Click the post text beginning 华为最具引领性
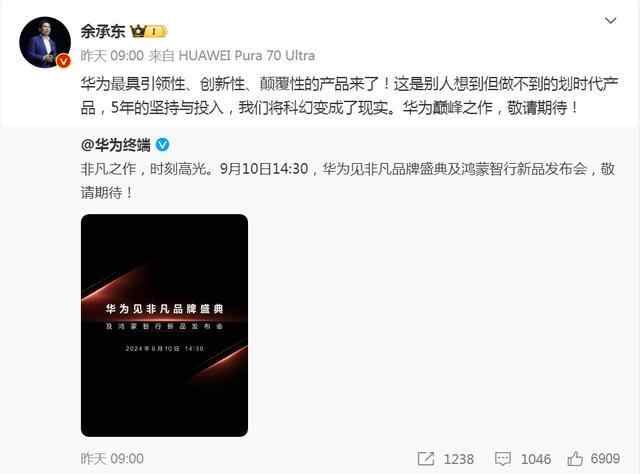640x474 pixels. pyautogui.click(x=350, y=96)
